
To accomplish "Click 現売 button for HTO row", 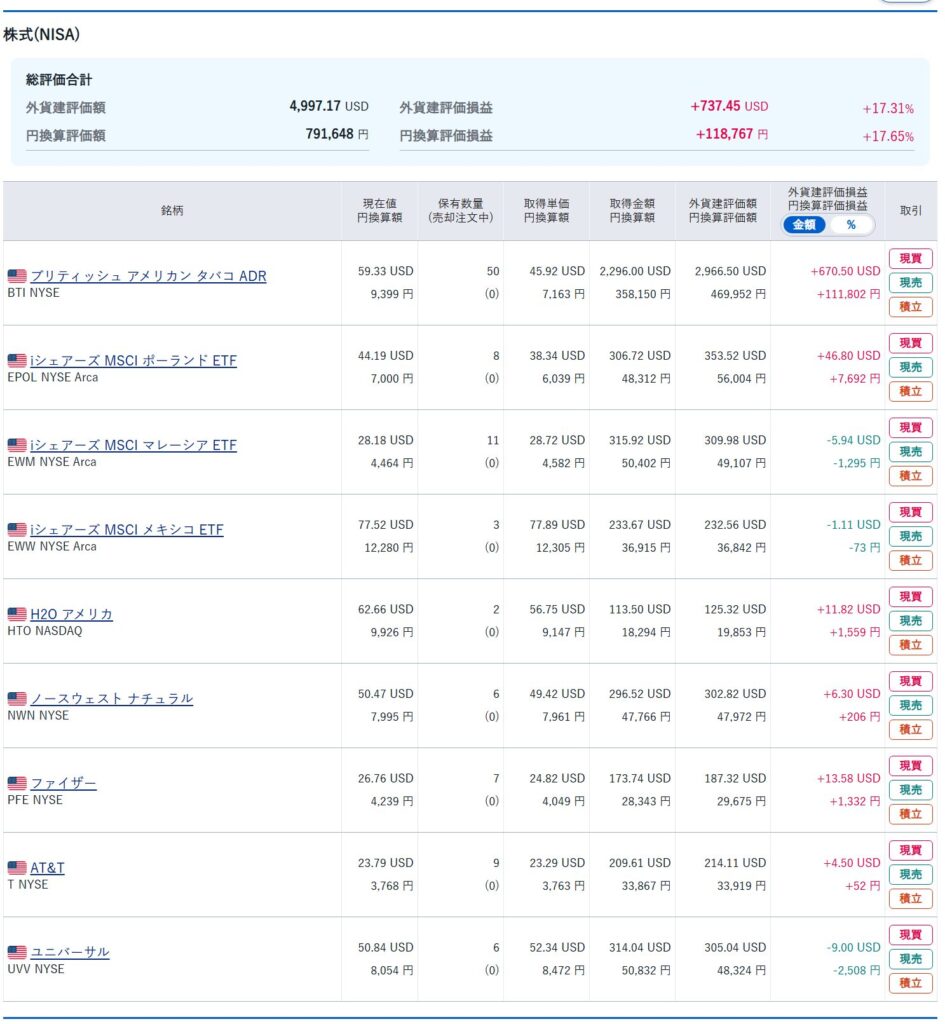I will pos(910,621).
